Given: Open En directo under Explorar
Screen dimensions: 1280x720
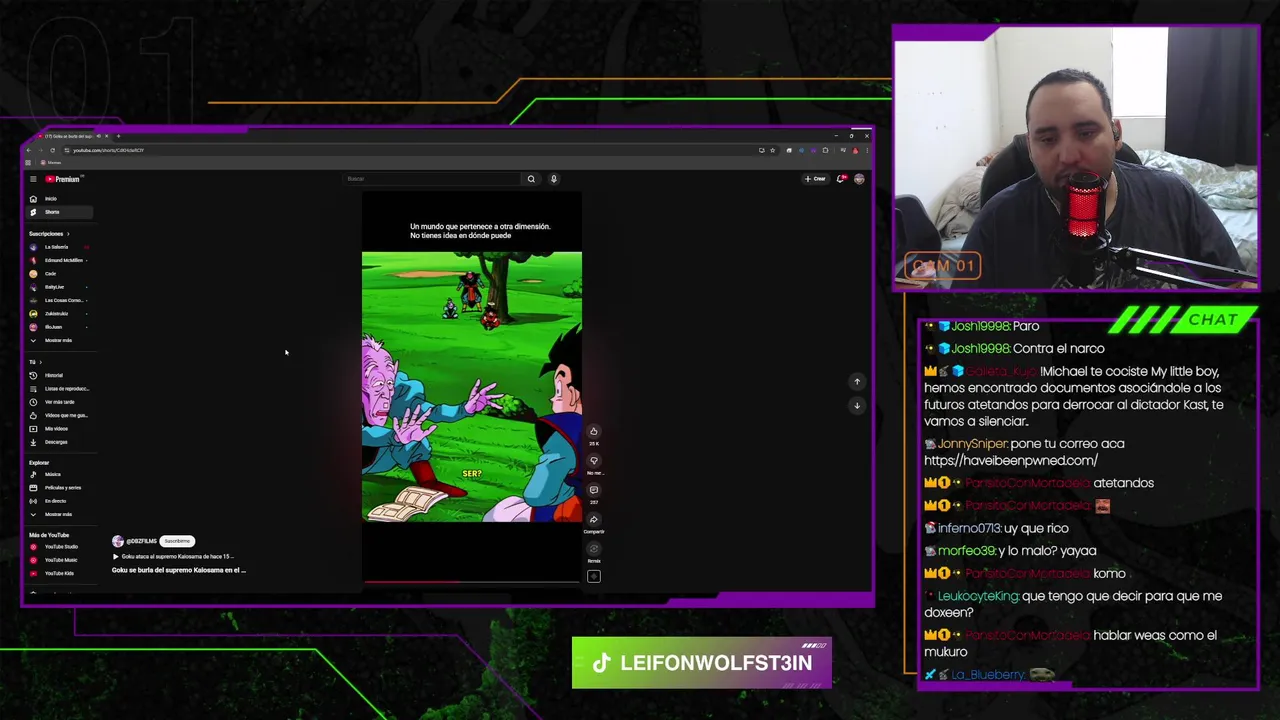Looking at the screenshot, I should pos(60,501).
